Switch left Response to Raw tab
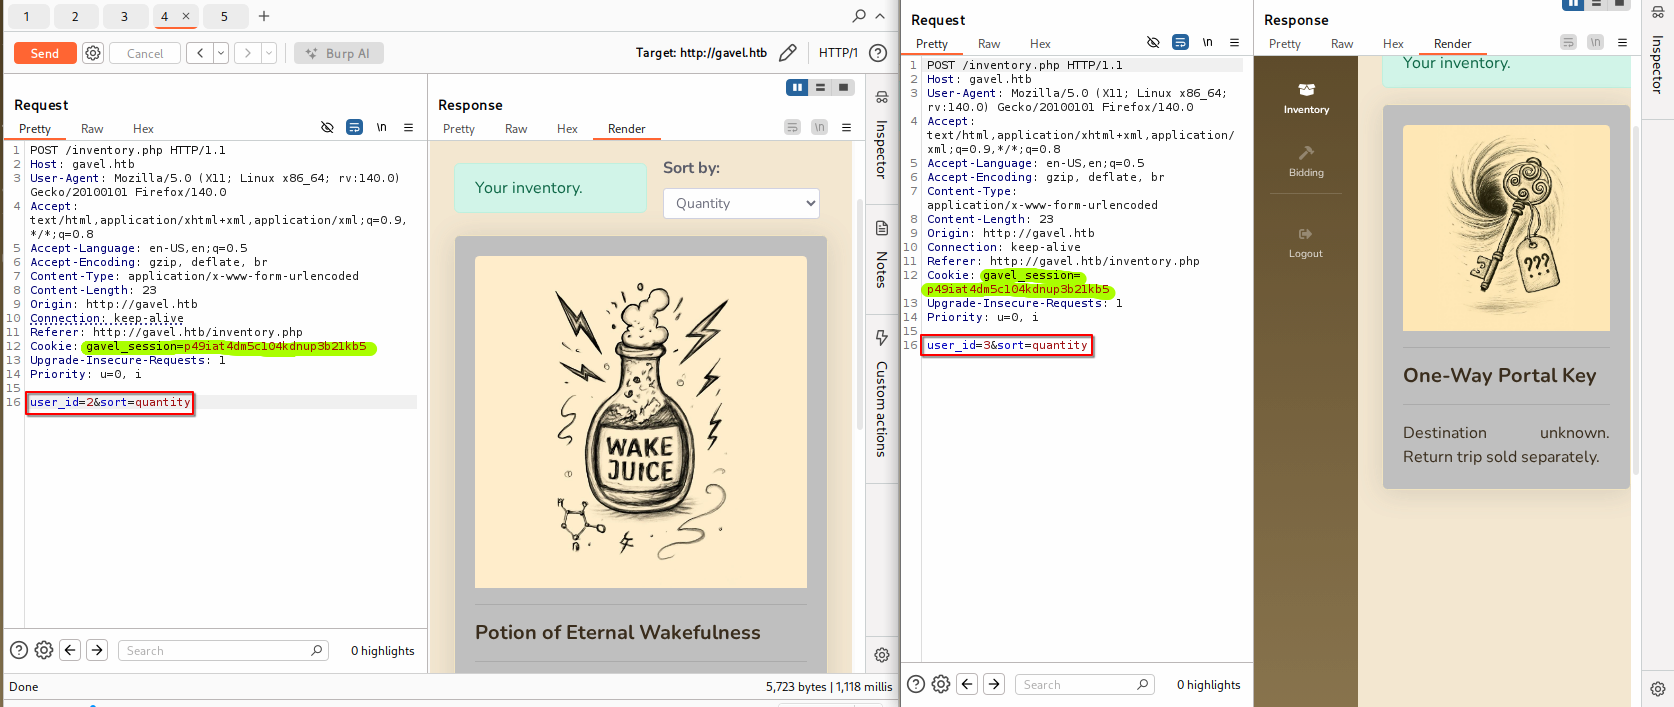1674x707 pixels. (x=516, y=129)
